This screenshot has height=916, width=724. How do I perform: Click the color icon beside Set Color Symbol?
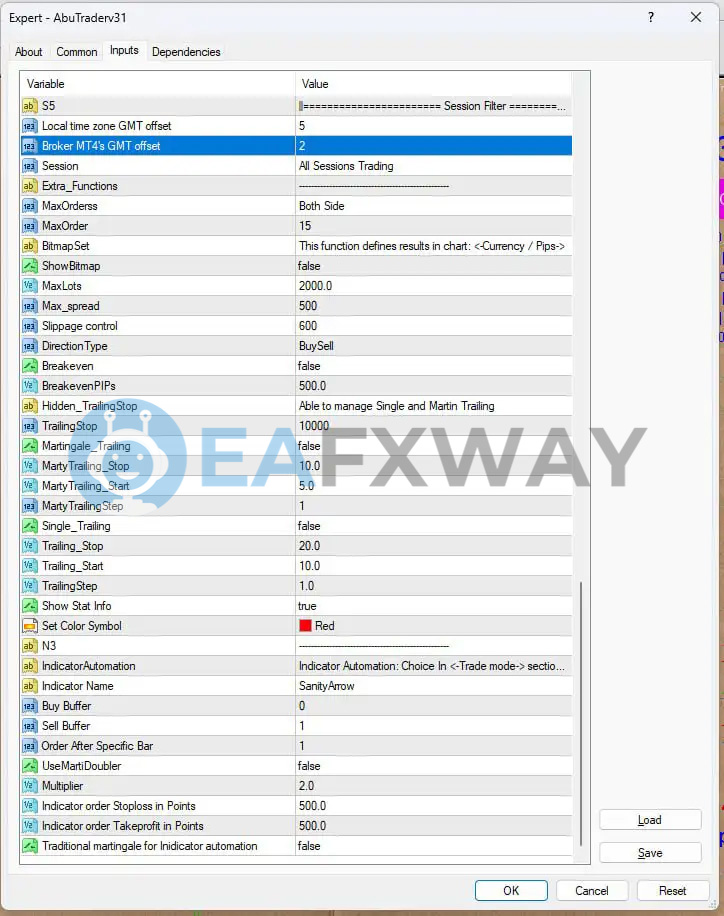(x=29, y=626)
